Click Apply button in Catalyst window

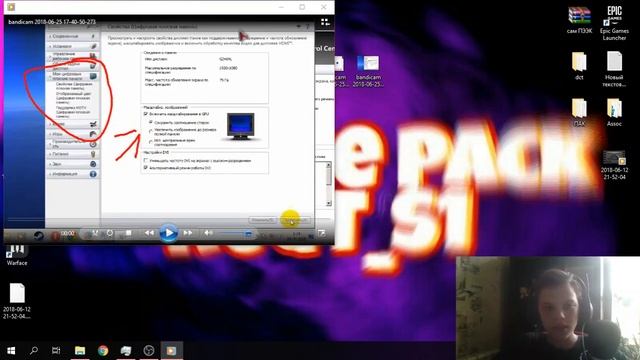(296, 220)
